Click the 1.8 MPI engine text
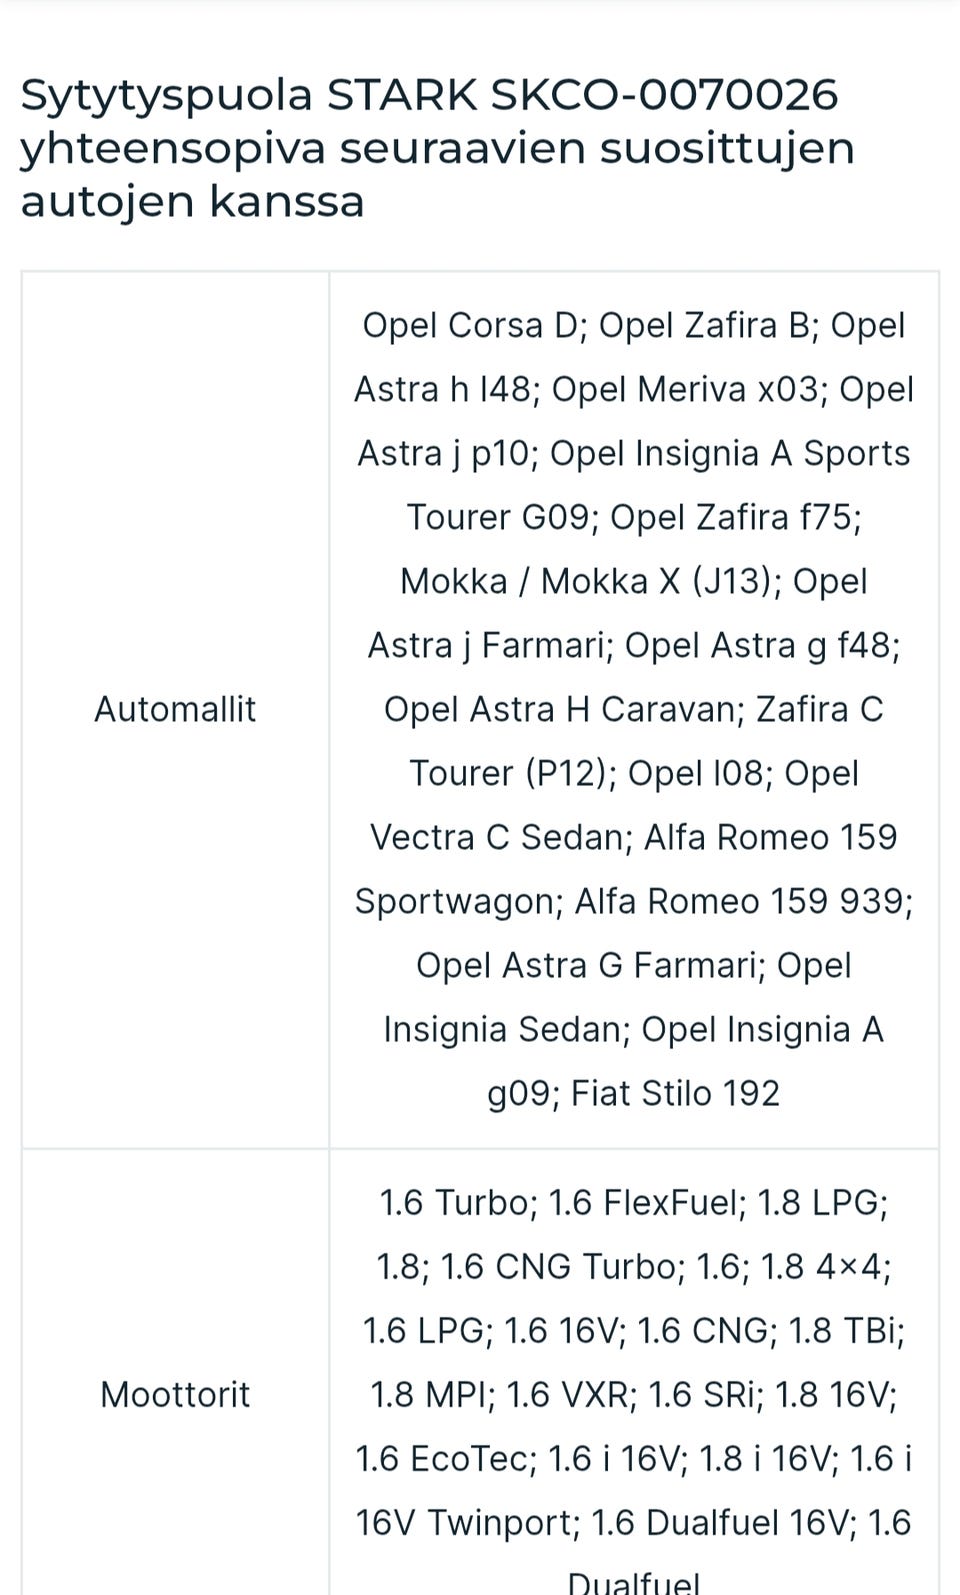The height and width of the screenshot is (1595, 960). 432,1394
